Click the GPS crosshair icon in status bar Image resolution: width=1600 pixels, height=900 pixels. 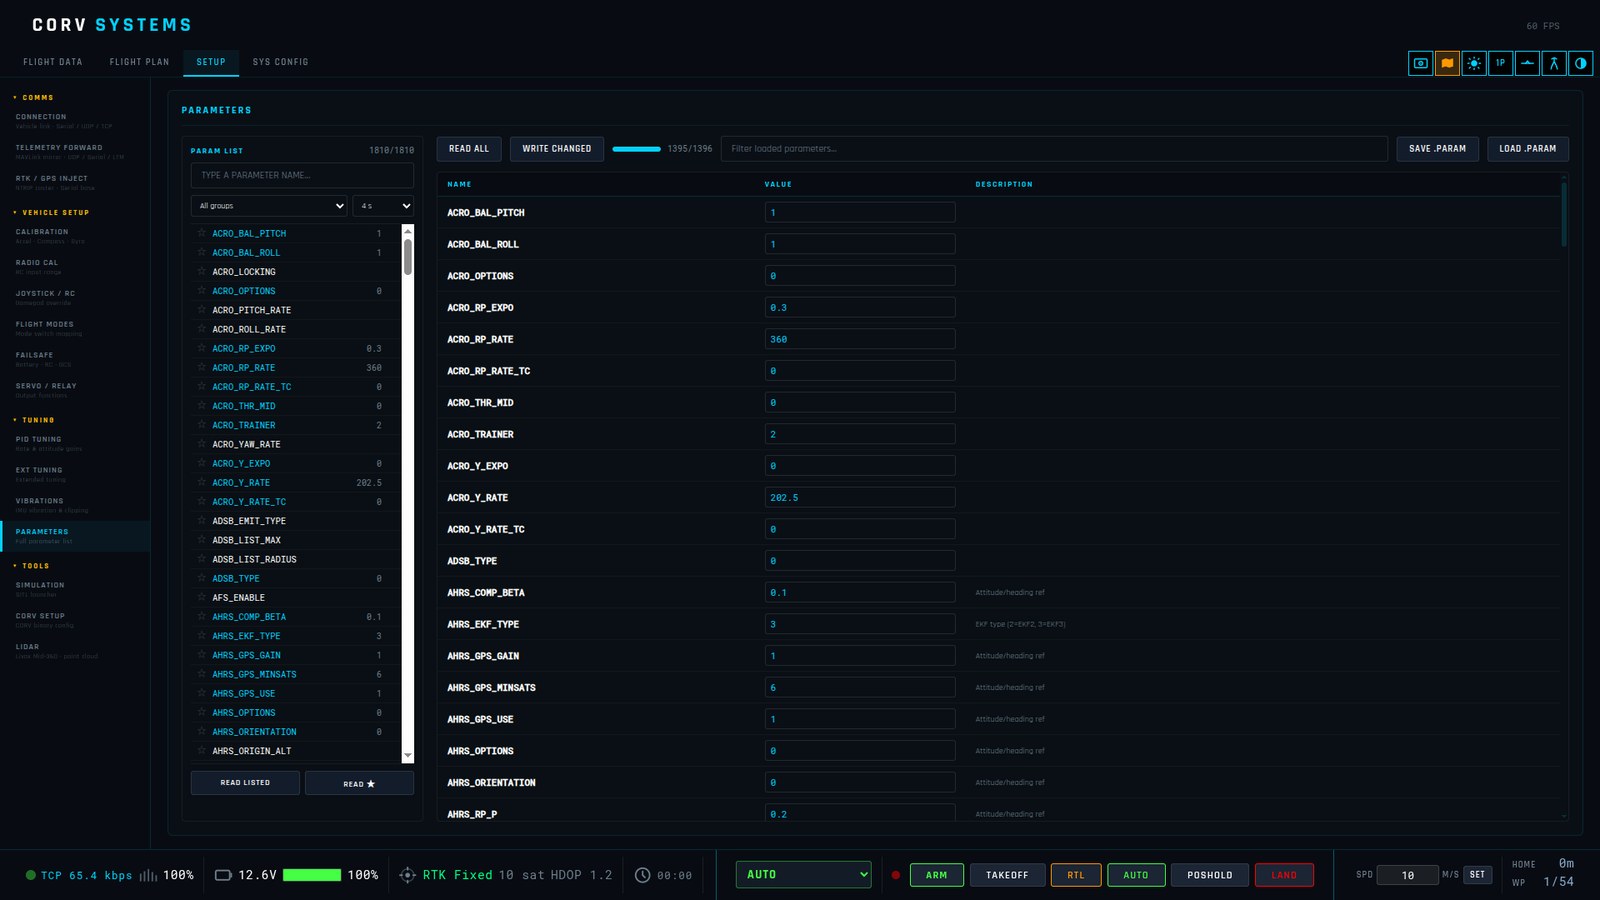click(x=407, y=875)
